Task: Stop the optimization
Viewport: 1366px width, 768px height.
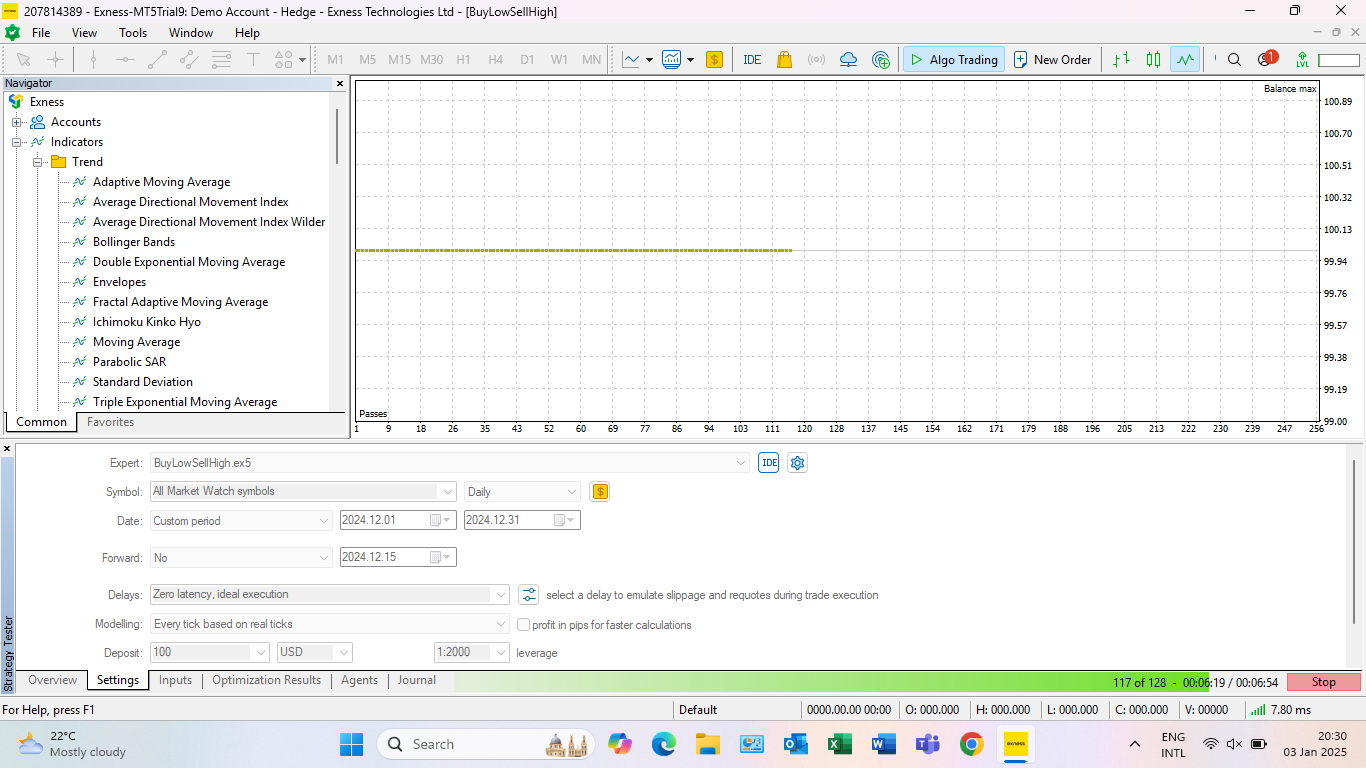Action: 1323,682
